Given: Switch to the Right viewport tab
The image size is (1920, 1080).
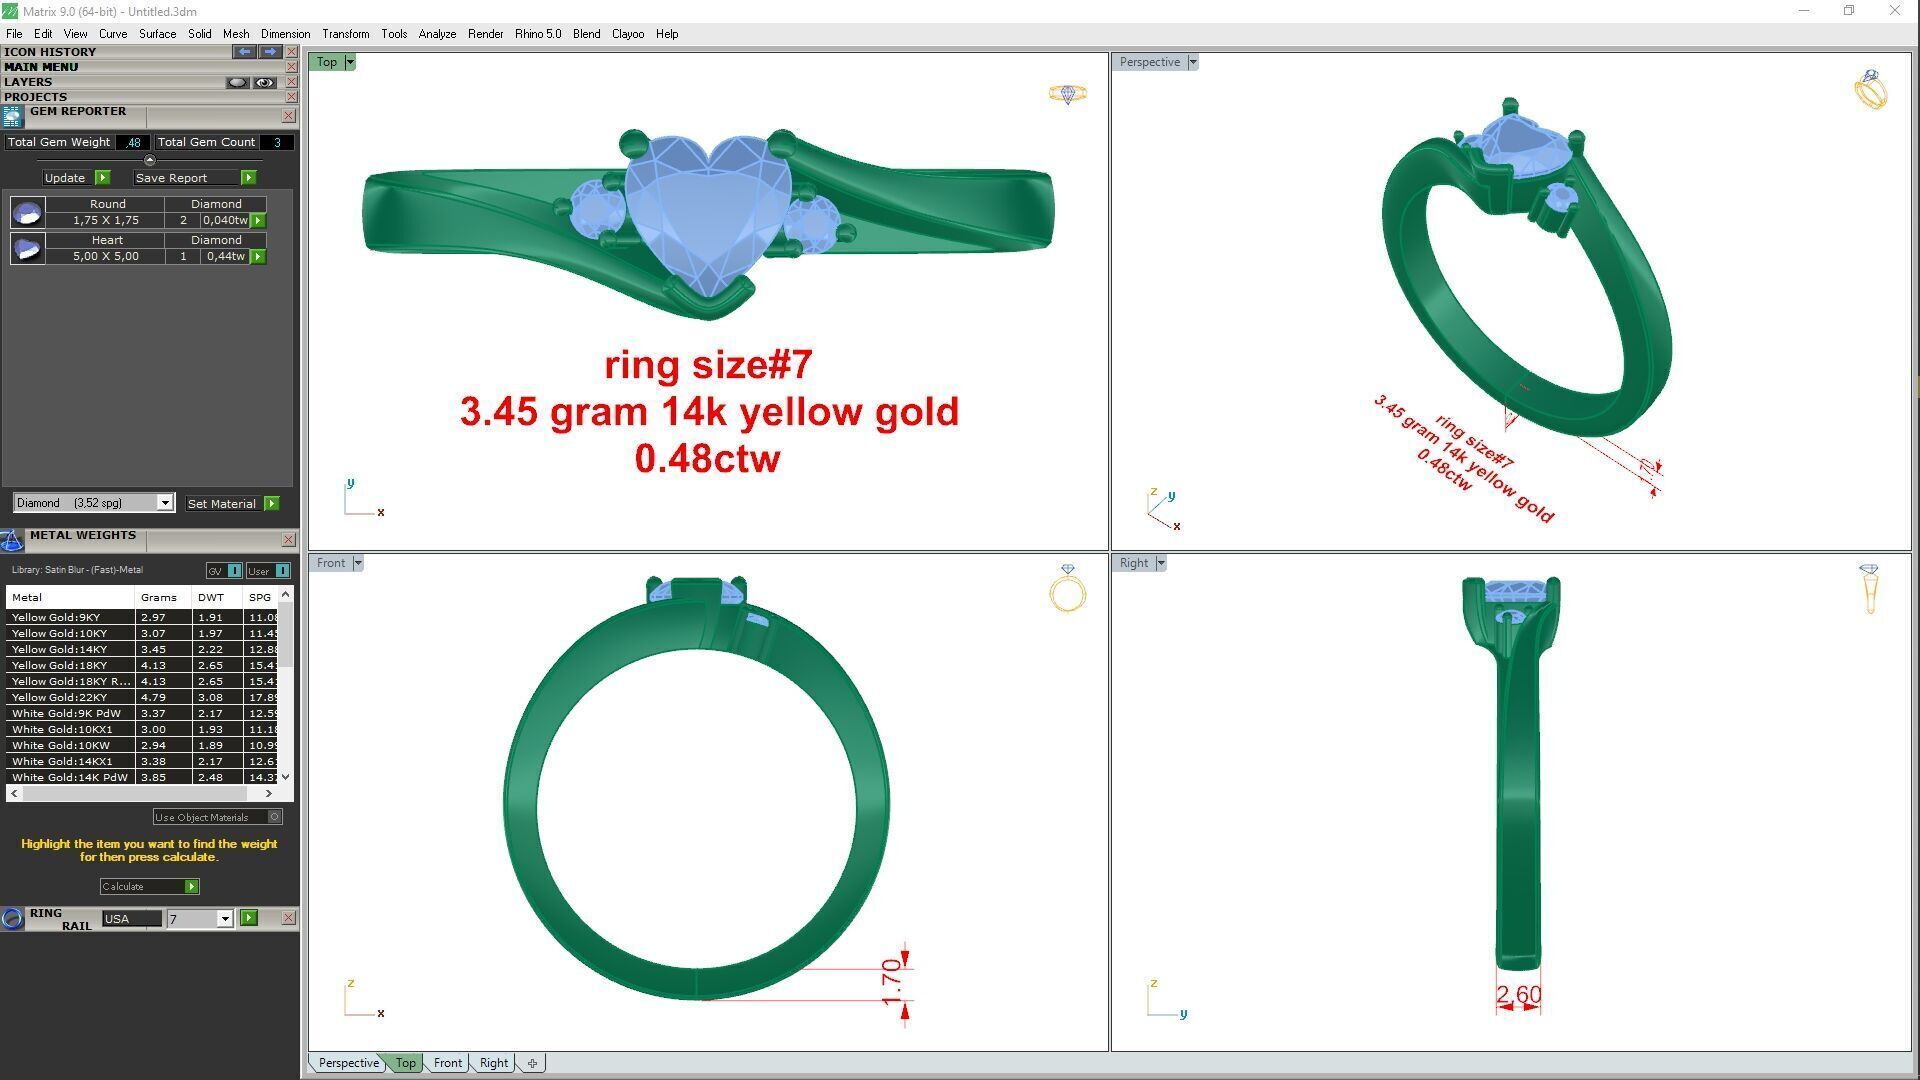Looking at the screenshot, I should [493, 1063].
